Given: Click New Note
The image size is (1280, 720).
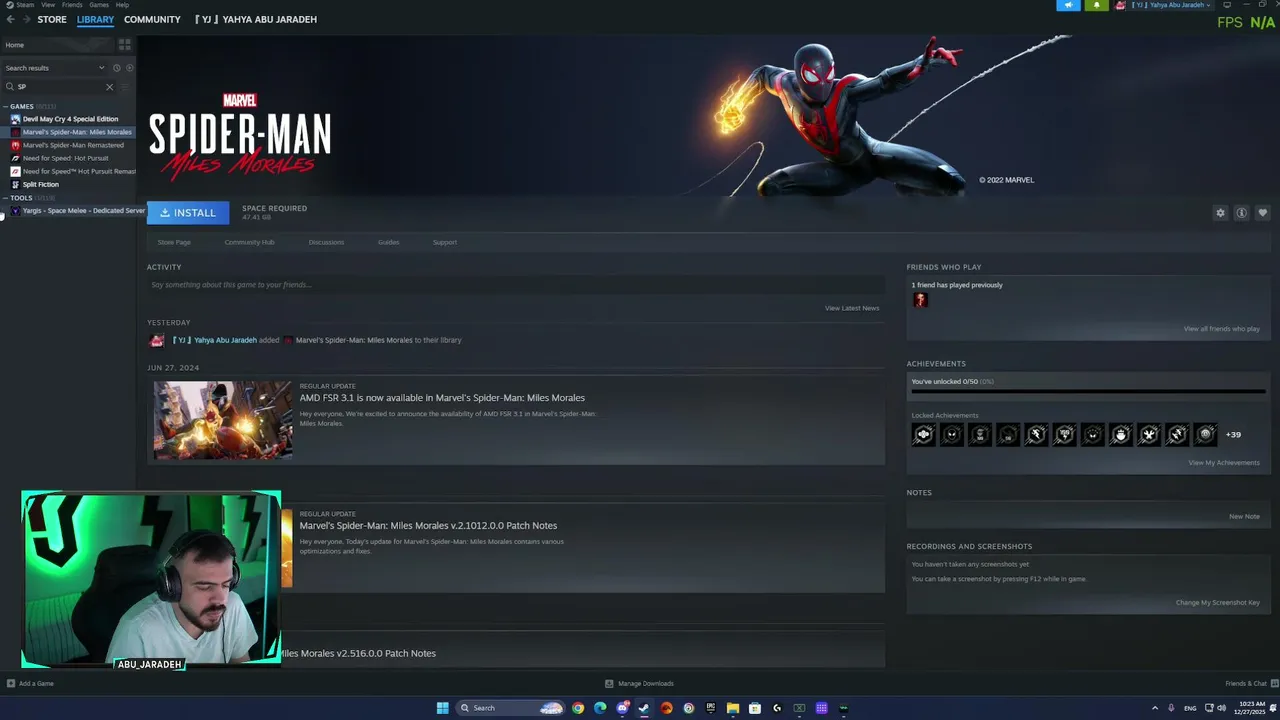Looking at the screenshot, I should (1244, 517).
